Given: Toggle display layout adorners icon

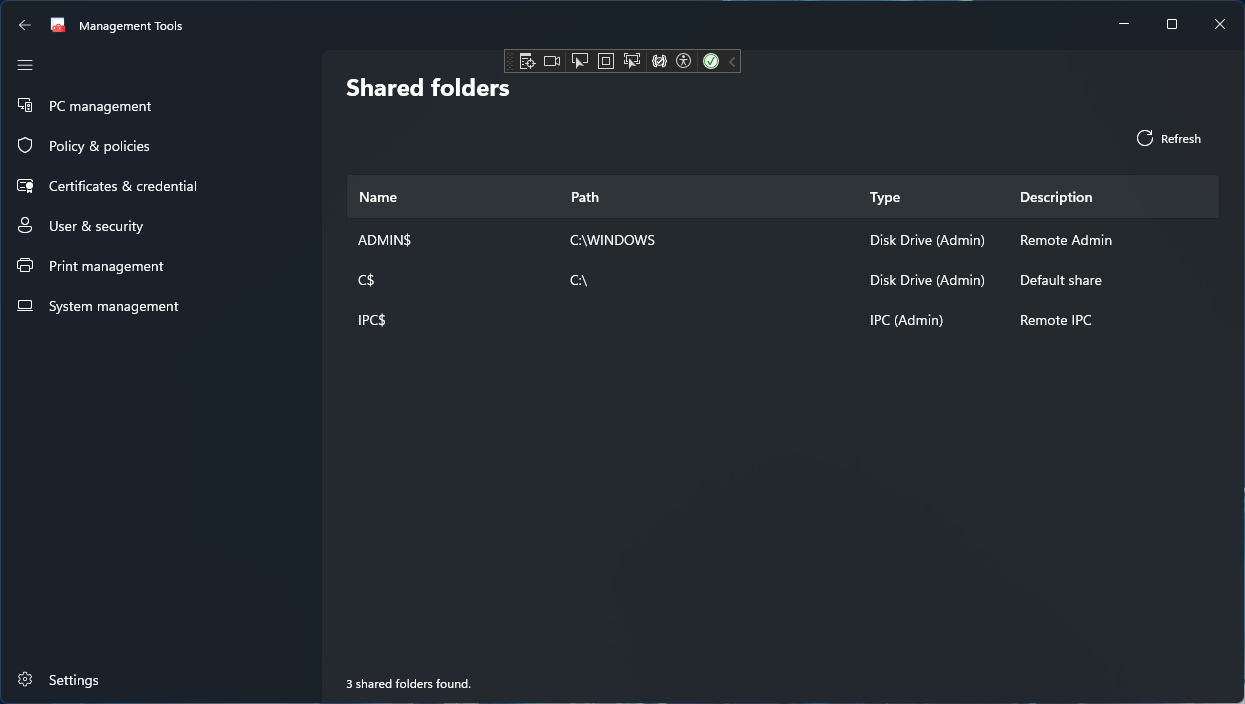Looking at the screenshot, I should click(x=605, y=62).
